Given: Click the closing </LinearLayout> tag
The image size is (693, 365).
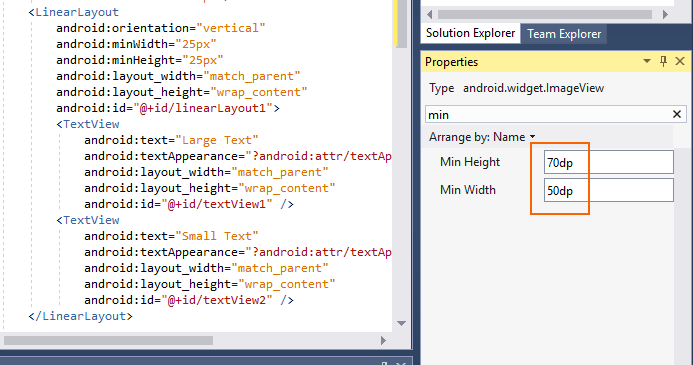Looking at the screenshot, I should coord(80,316).
